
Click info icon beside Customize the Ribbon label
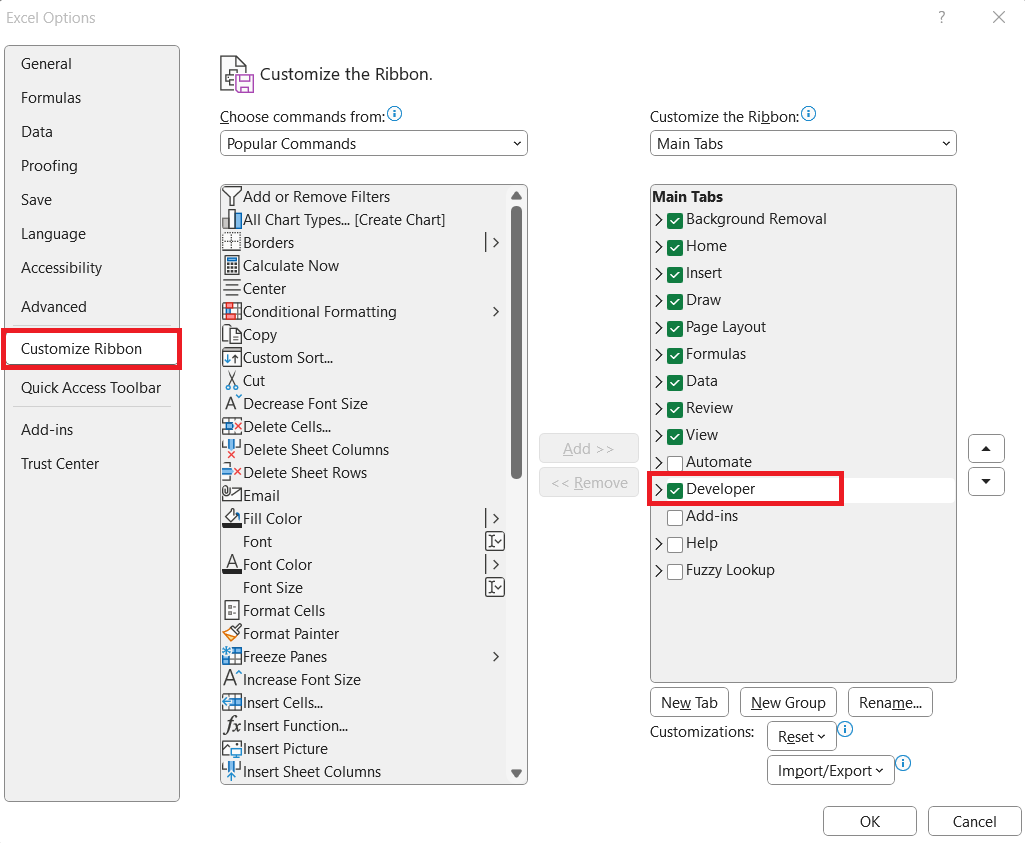pyautogui.click(x=808, y=114)
